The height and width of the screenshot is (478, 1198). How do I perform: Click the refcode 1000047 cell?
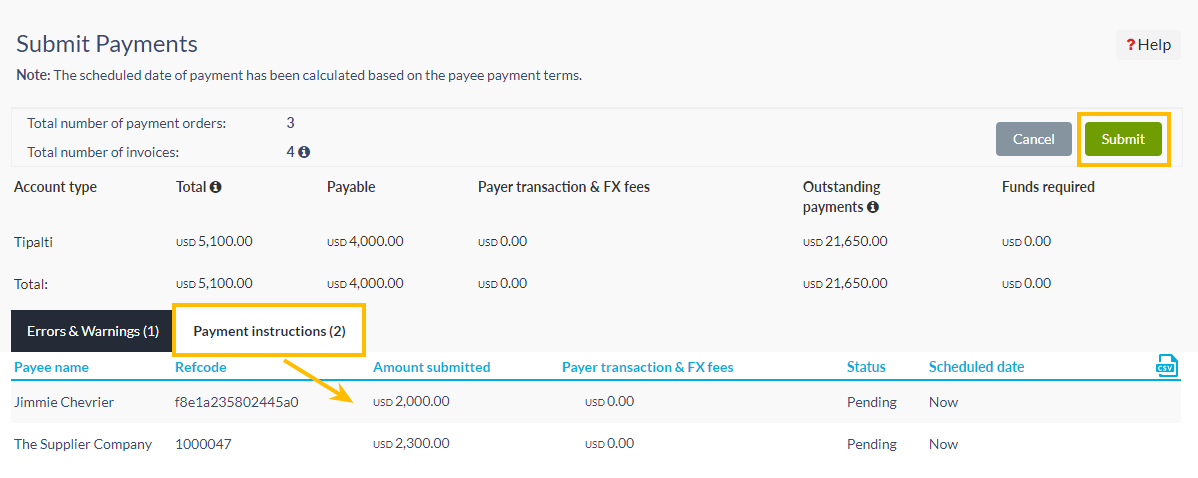[203, 444]
